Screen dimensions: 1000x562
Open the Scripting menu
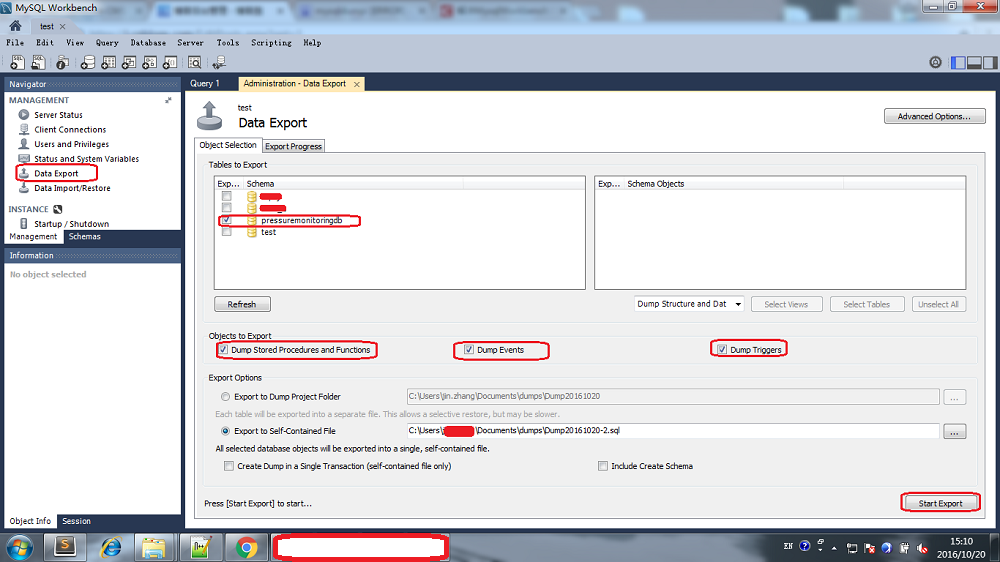click(x=271, y=43)
